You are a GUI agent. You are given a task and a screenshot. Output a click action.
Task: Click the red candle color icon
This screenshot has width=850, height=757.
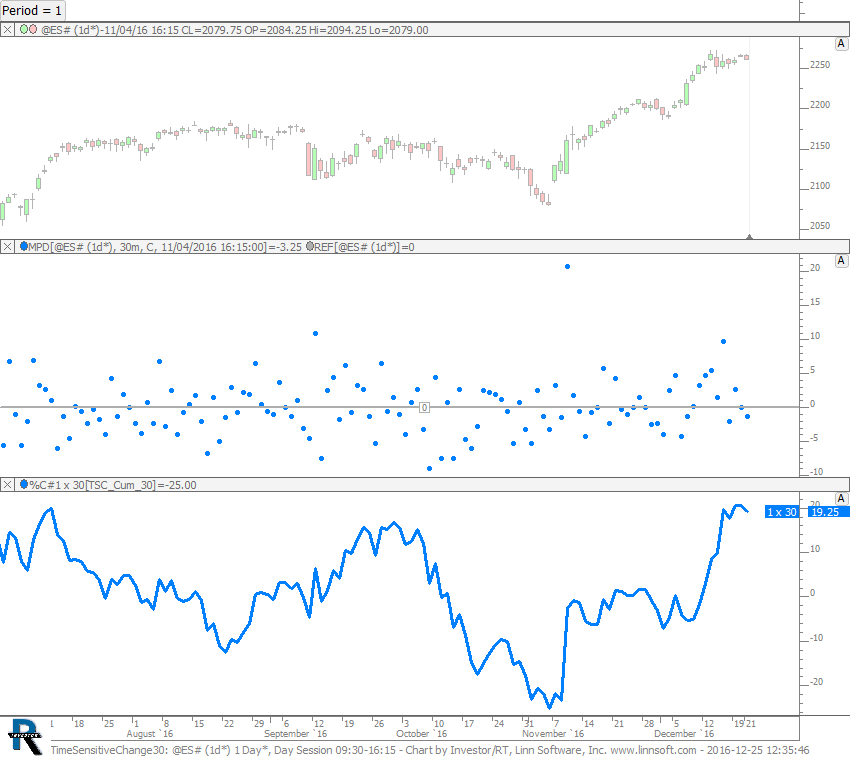click(34, 30)
